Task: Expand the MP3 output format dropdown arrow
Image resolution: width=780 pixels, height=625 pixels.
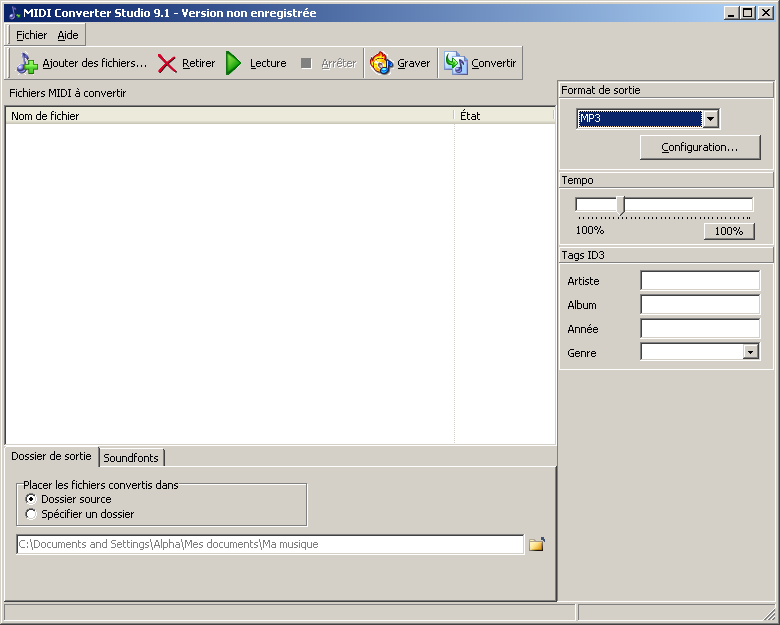Action: (710, 119)
